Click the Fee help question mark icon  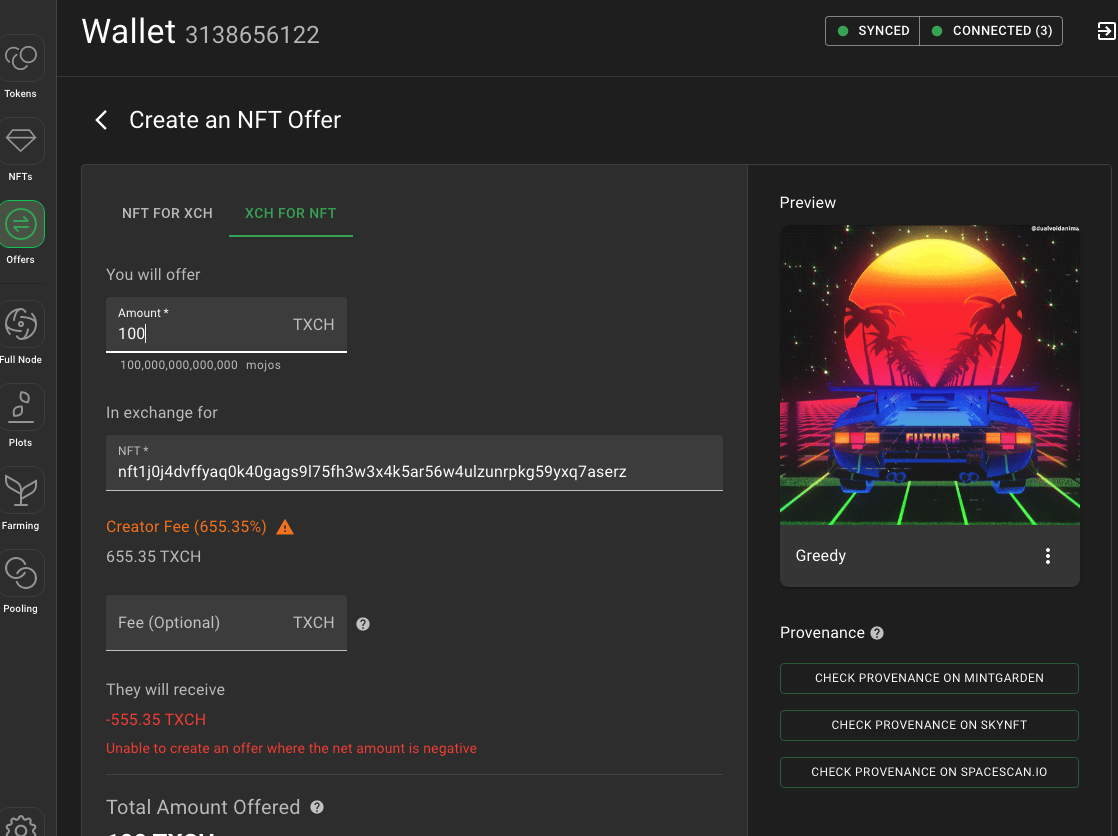click(363, 624)
